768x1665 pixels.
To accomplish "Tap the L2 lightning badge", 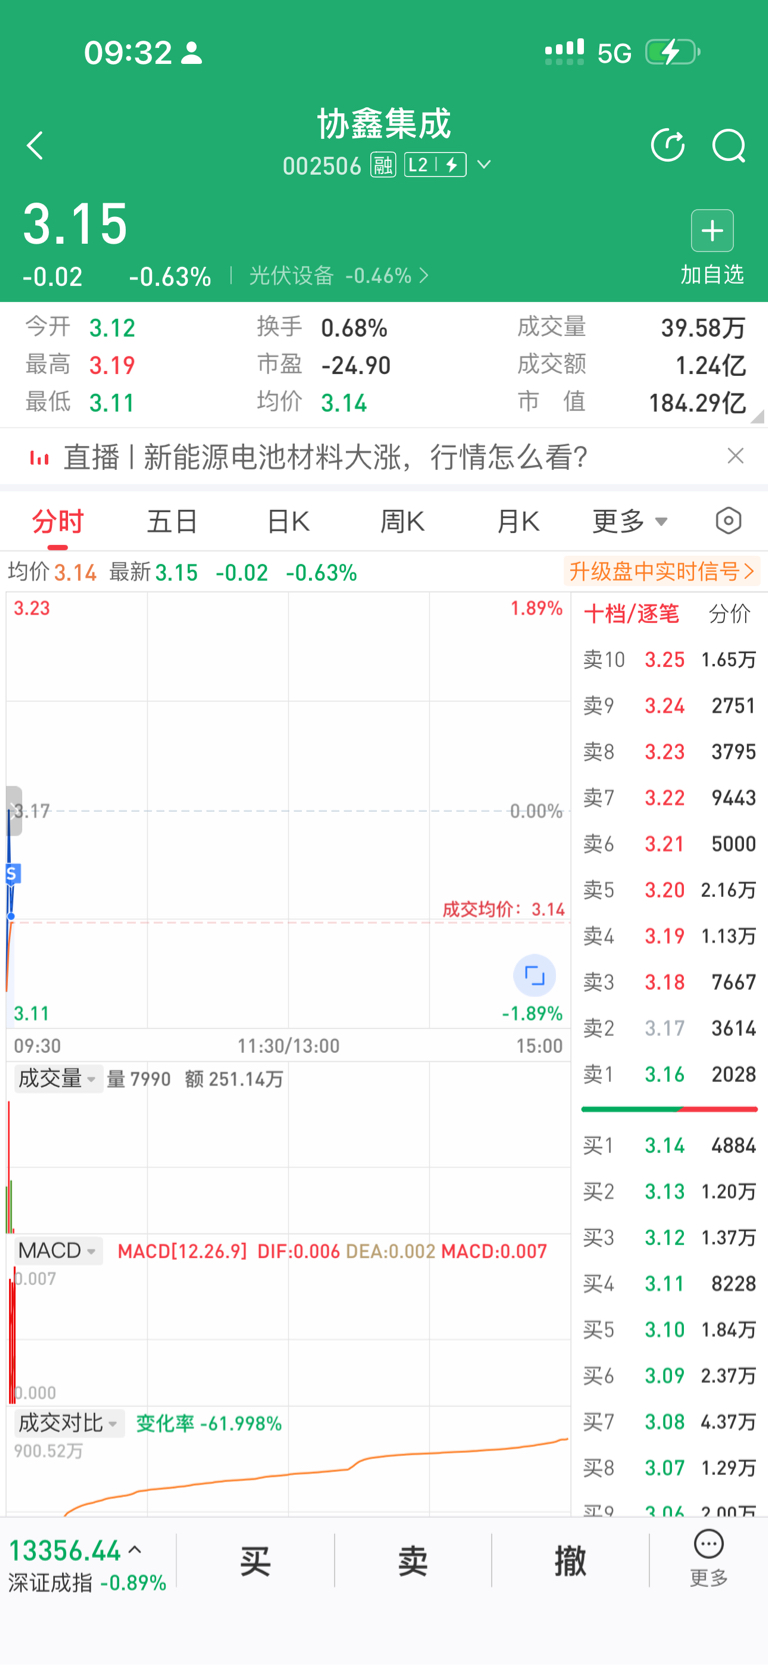I will point(435,165).
